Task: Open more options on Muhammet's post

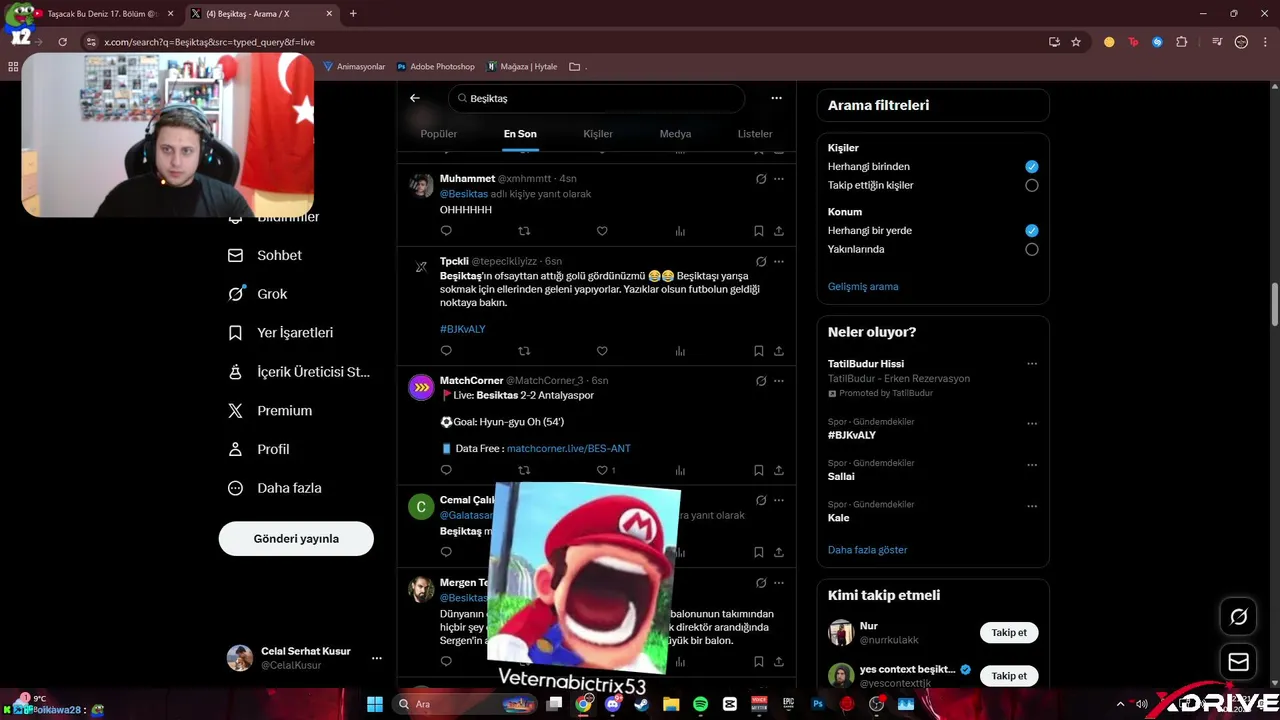Action: [x=779, y=179]
